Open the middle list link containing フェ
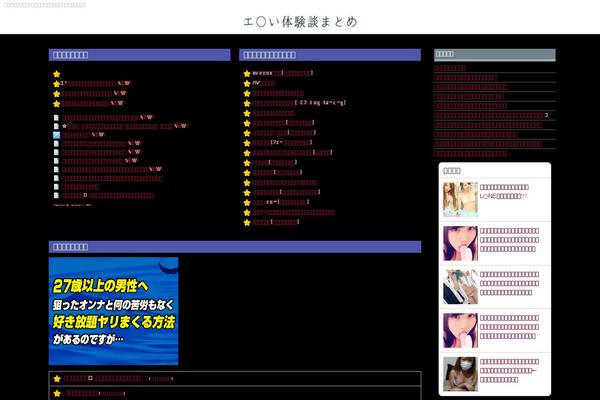600x400 pixels. (x=282, y=143)
